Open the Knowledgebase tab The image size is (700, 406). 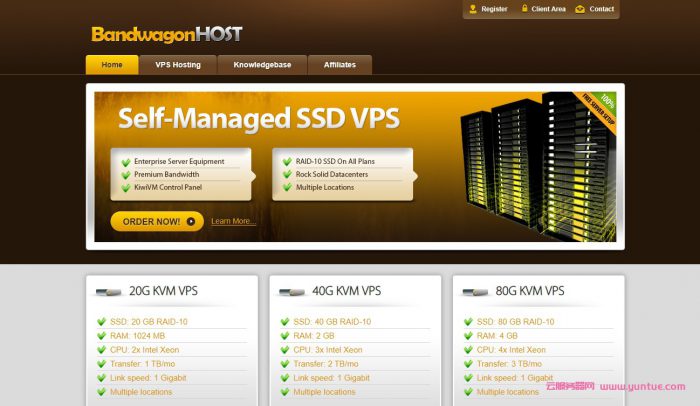(262, 65)
